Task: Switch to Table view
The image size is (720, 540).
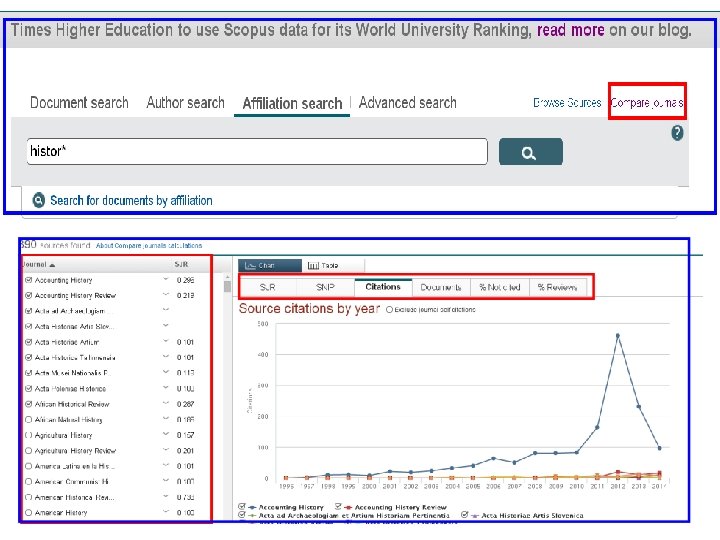Action: (323, 265)
